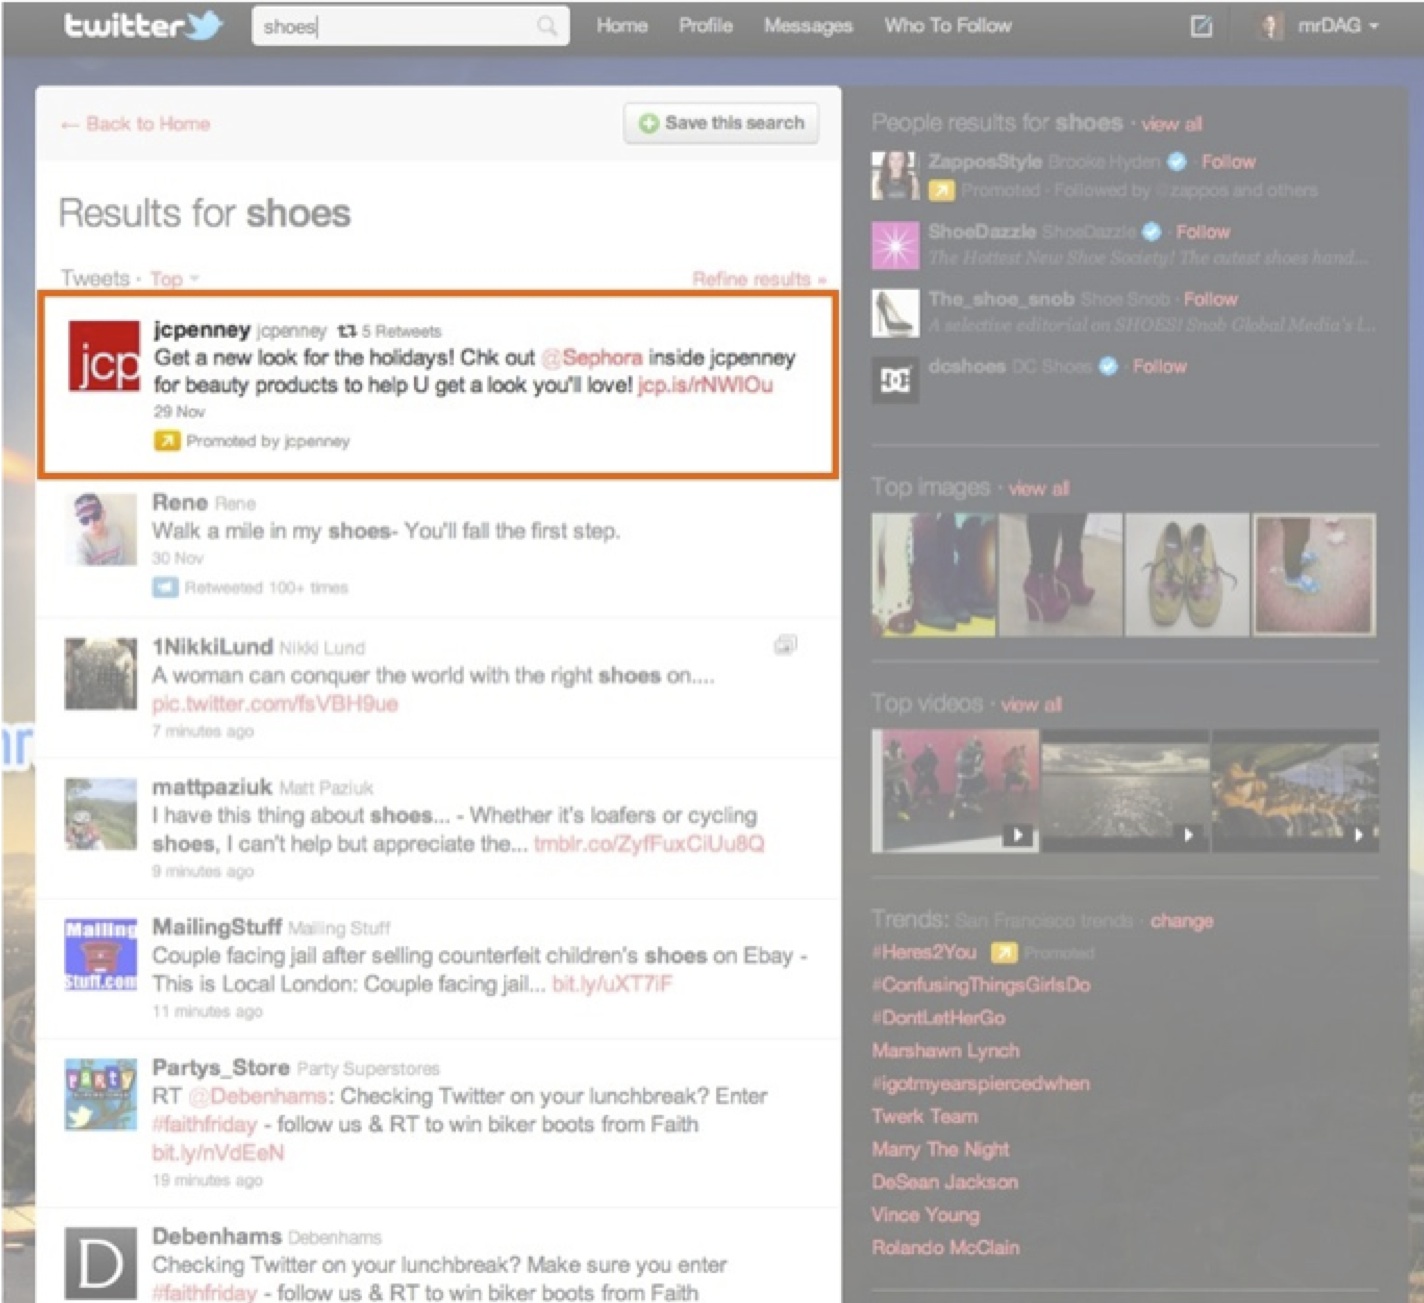
Task: View all people results for shoes
Action: pos(1172,124)
